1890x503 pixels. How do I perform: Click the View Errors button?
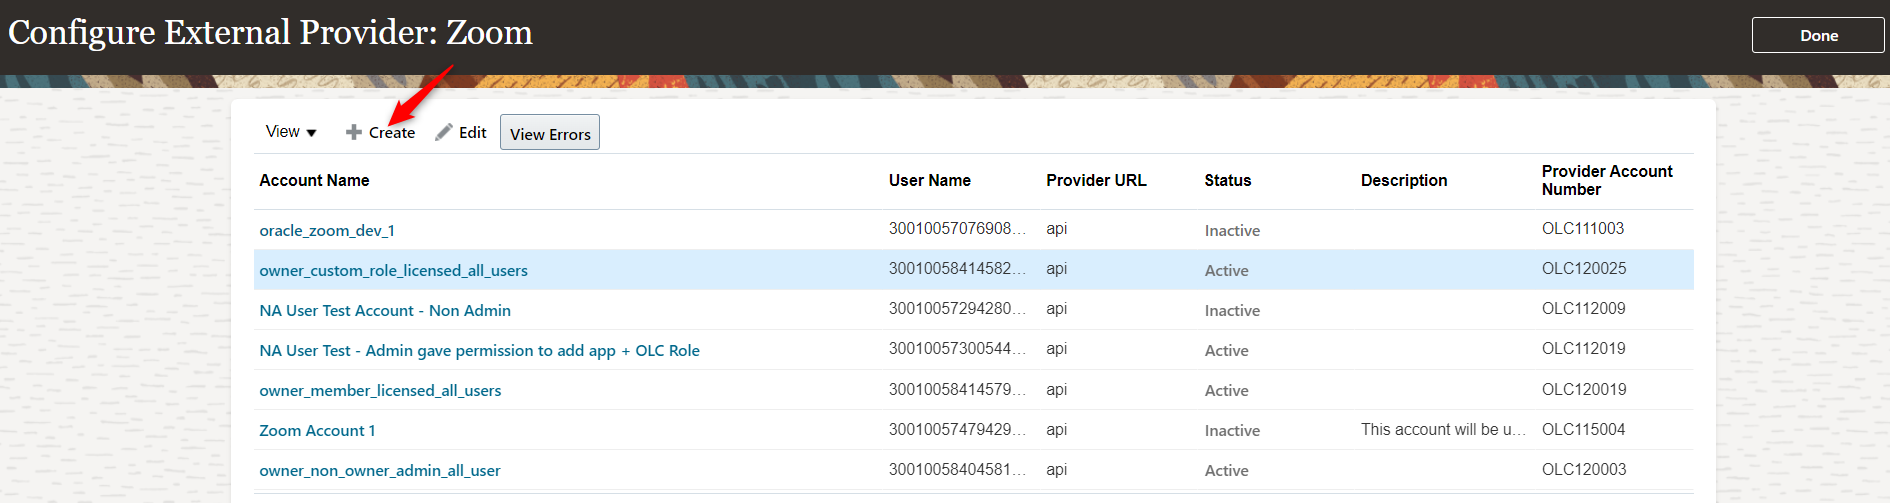point(550,133)
